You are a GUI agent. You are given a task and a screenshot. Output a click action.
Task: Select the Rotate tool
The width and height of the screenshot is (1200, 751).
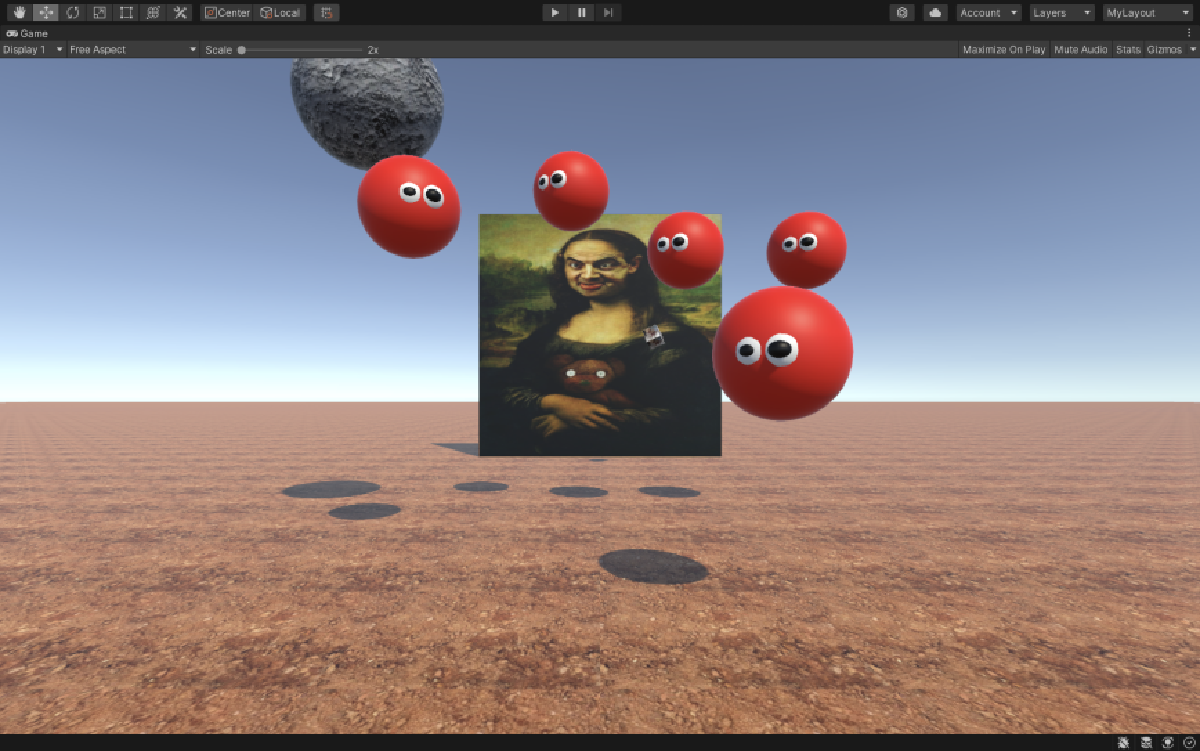click(x=73, y=13)
